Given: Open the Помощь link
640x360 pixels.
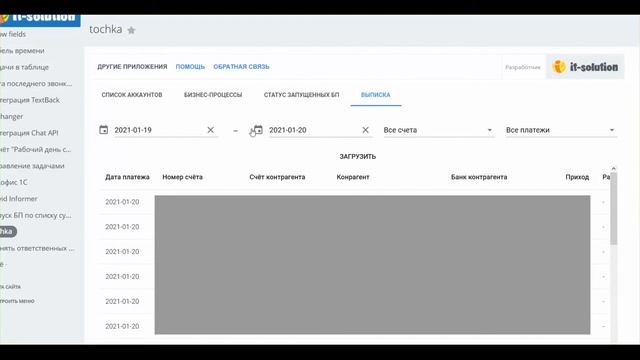Looking at the screenshot, I should coord(190,67).
